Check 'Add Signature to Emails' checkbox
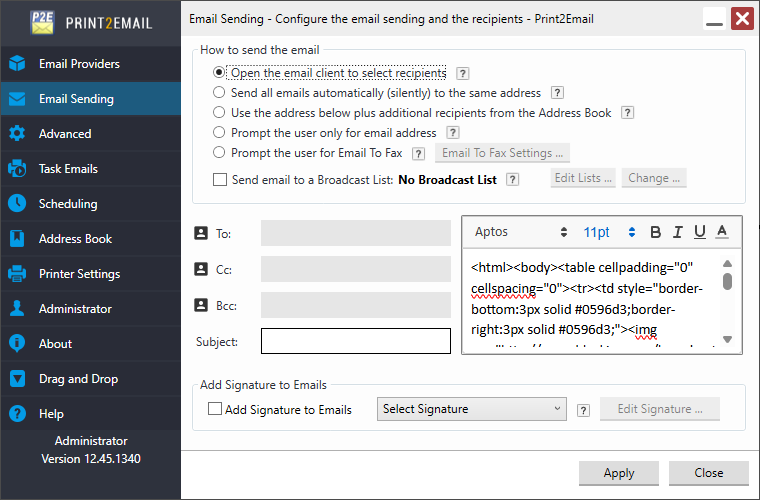This screenshot has width=760, height=500. pos(215,409)
